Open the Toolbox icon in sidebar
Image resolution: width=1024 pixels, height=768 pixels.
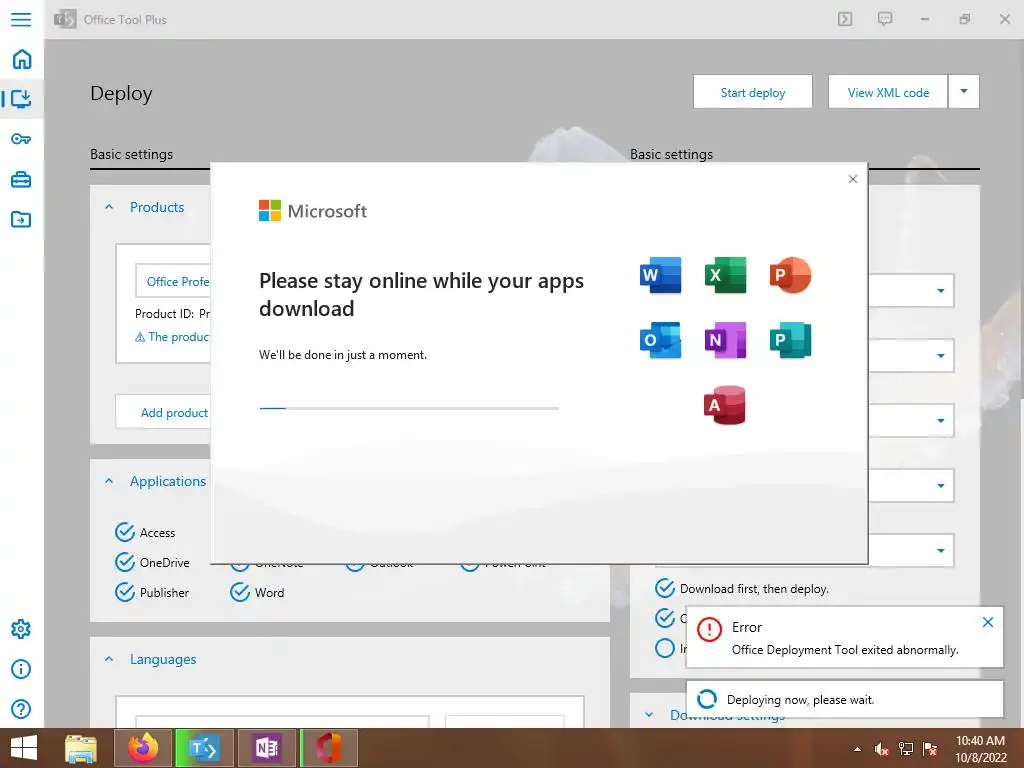[21, 179]
